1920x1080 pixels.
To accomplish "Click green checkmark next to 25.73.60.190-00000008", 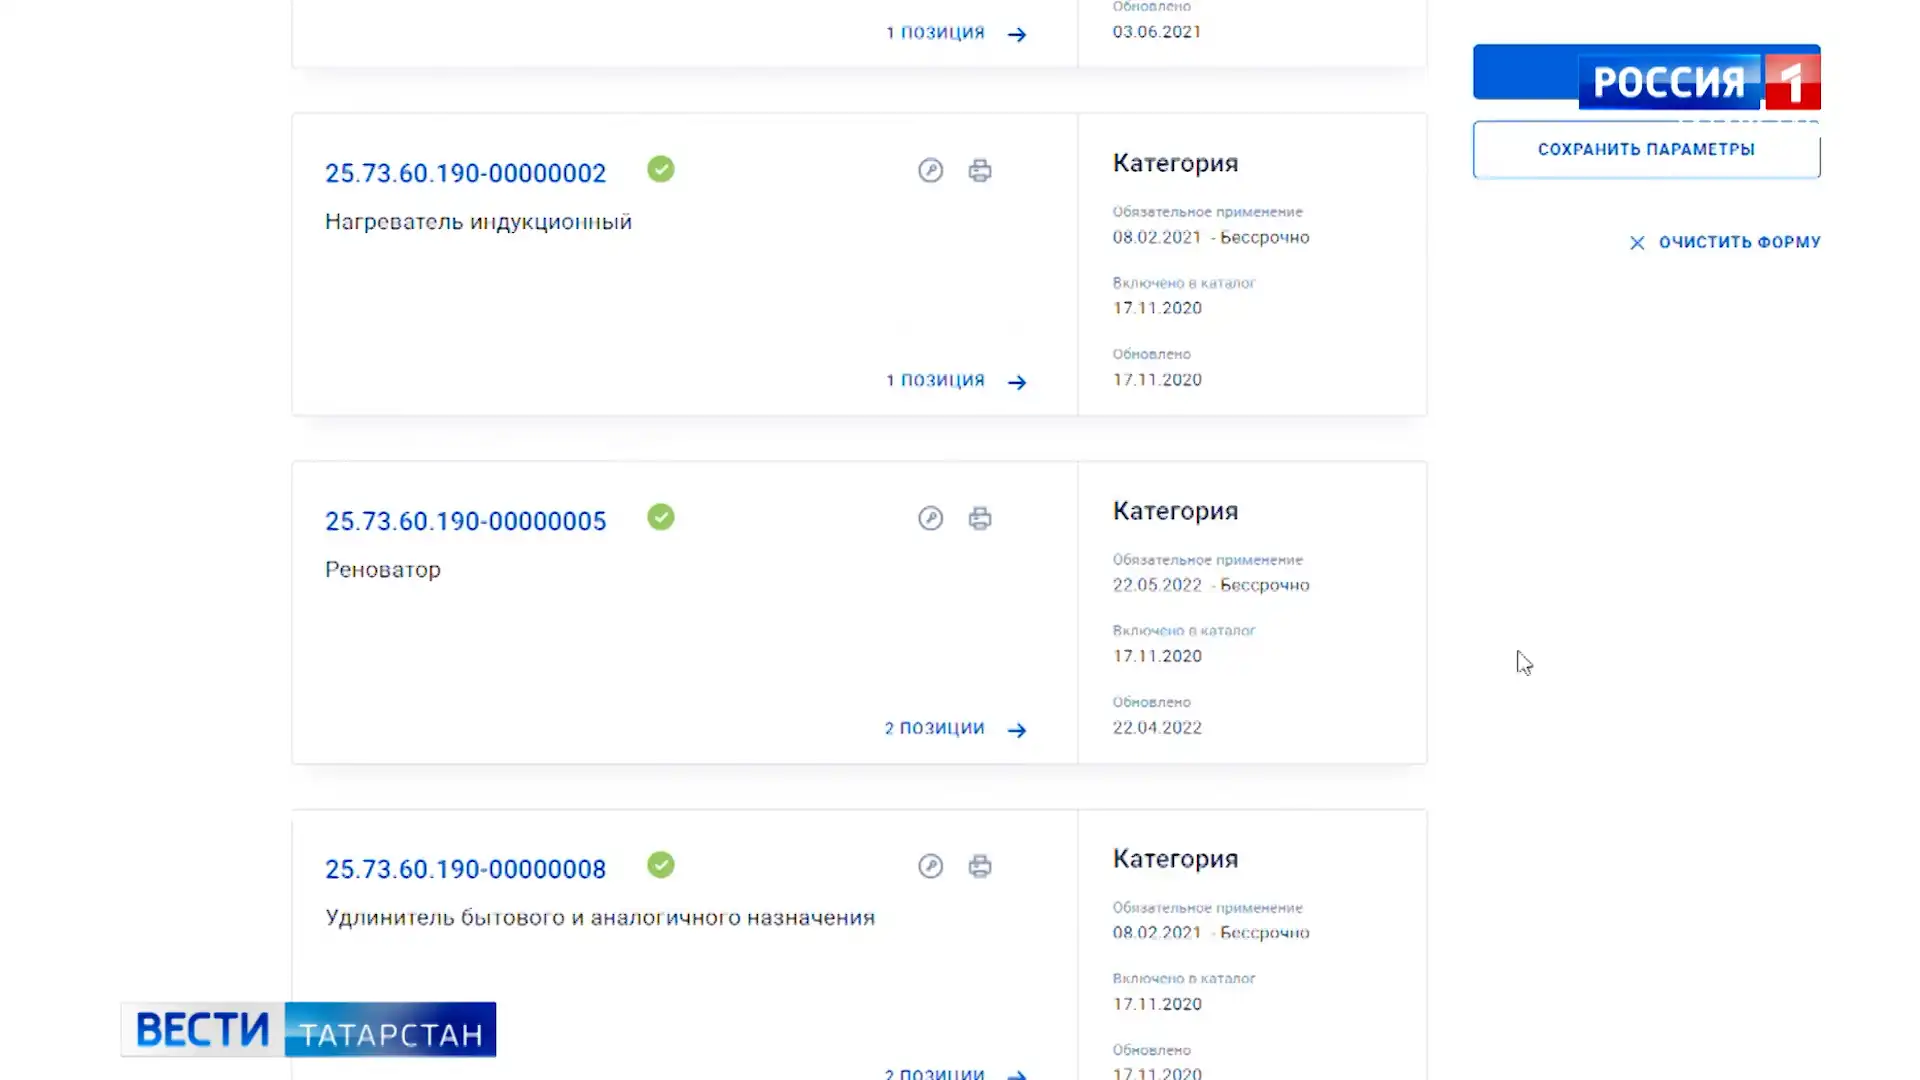I will click(x=661, y=865).
